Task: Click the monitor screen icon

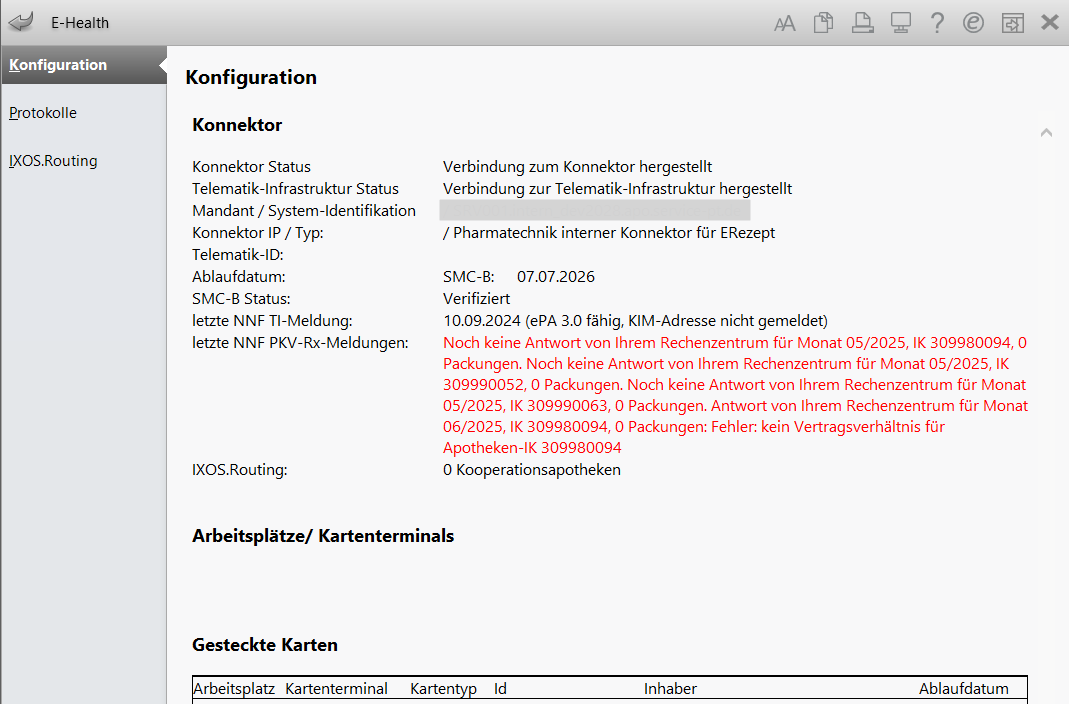Action: 900,23
